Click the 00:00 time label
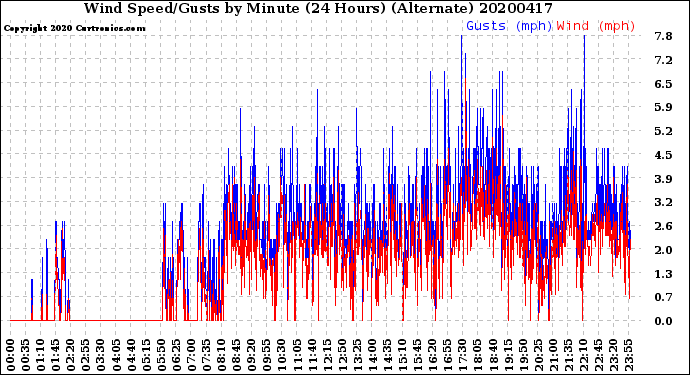This screenshot has width=690, height=375. (11, 355)
